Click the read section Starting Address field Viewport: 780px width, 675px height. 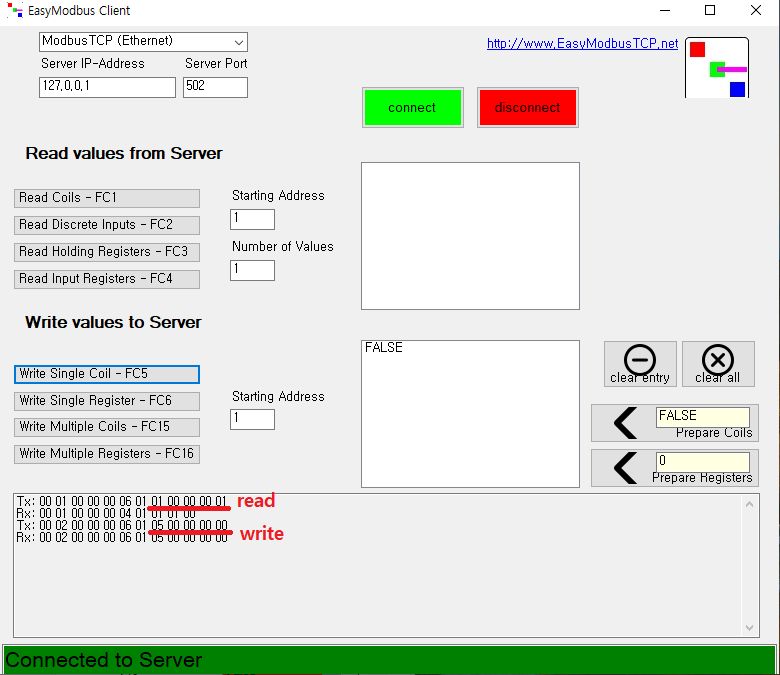click(252, 219)
